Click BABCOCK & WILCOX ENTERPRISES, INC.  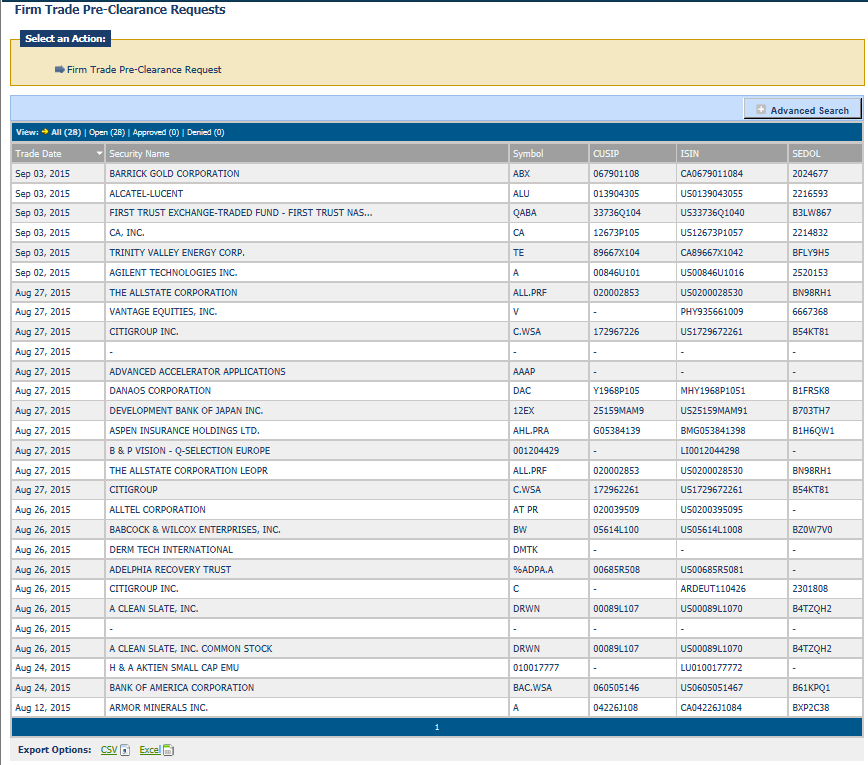tap(195, 530)
